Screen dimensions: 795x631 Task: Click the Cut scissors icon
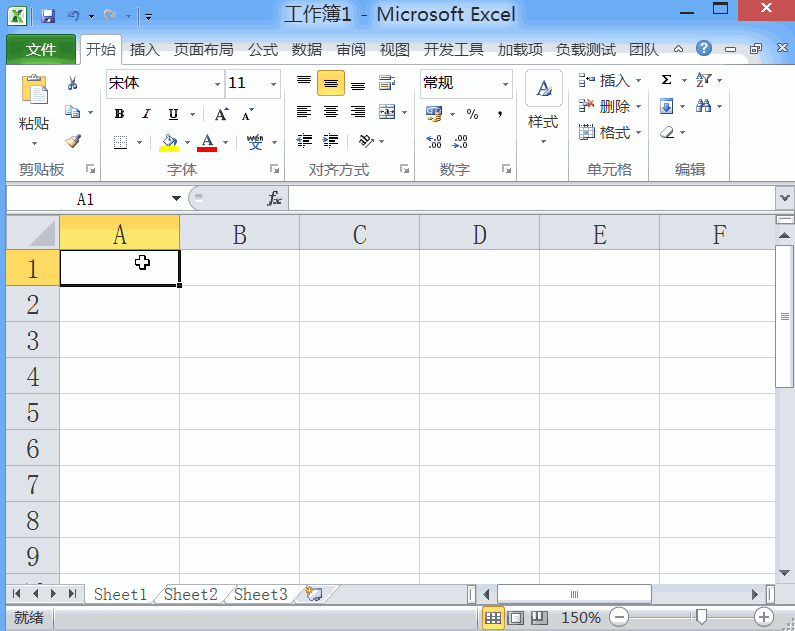click(73, 83)
